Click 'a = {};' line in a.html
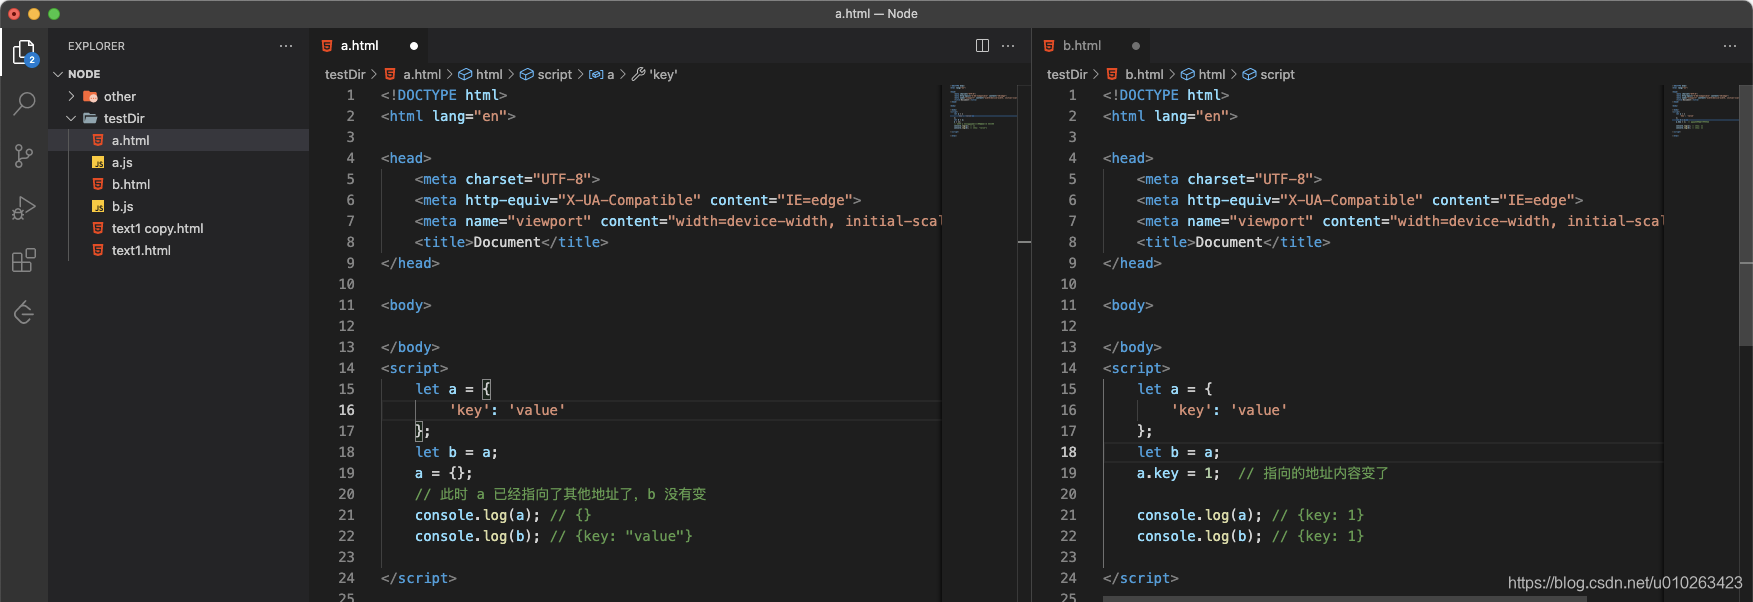The height and width of the screenshot is (602, 1753). click(443, 473)
